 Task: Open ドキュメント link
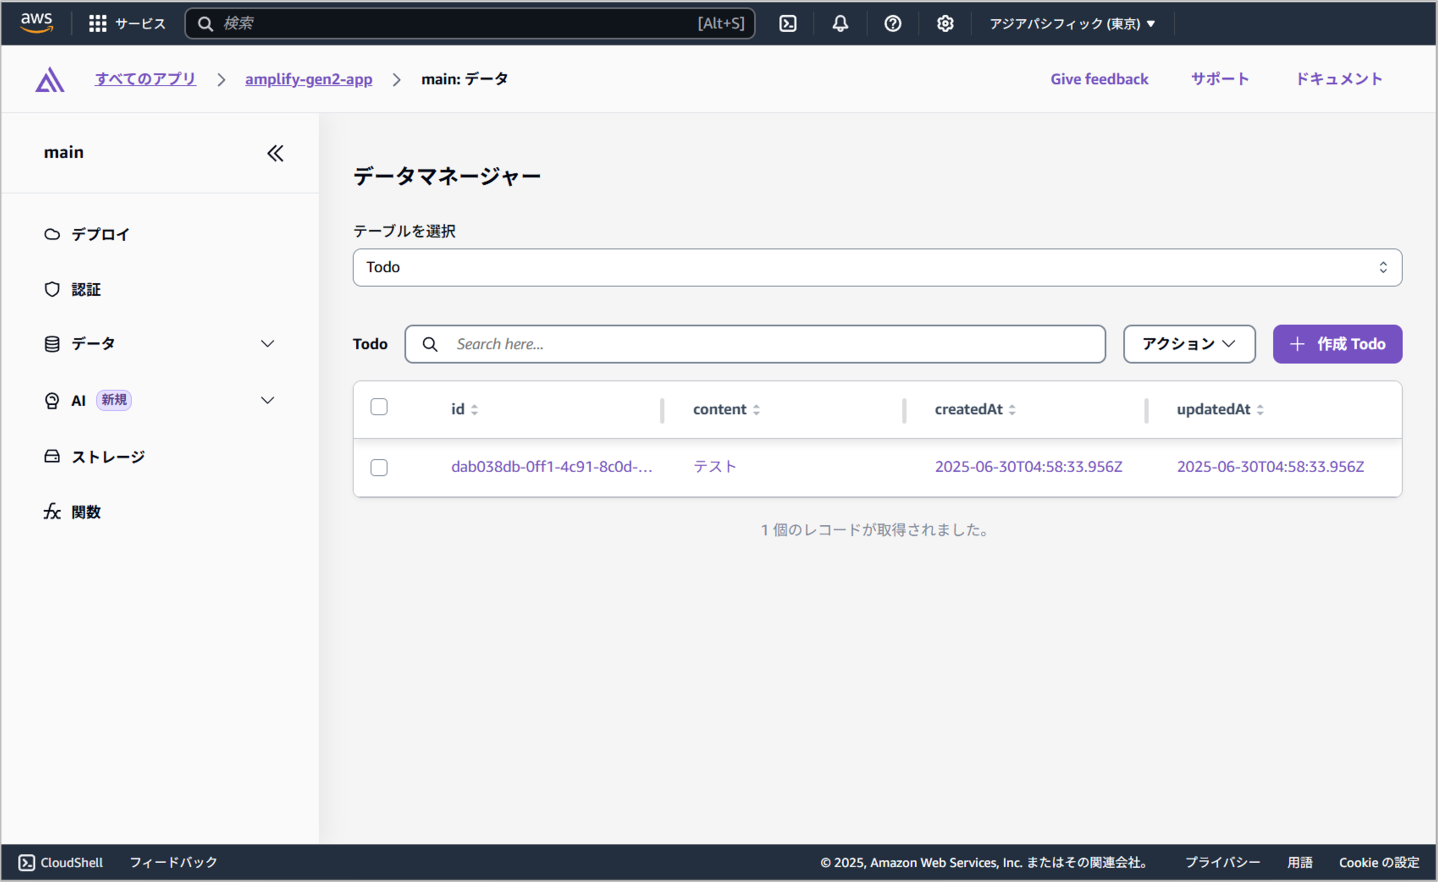point(1338,79)
